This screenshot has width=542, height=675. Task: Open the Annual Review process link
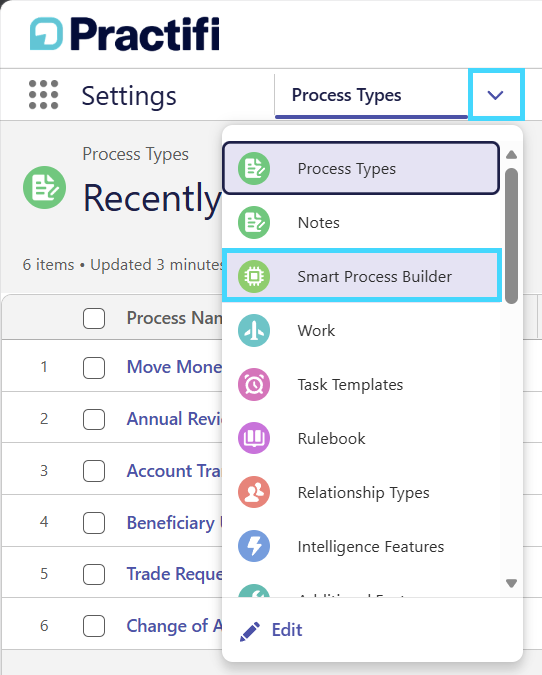click(174, 419)
